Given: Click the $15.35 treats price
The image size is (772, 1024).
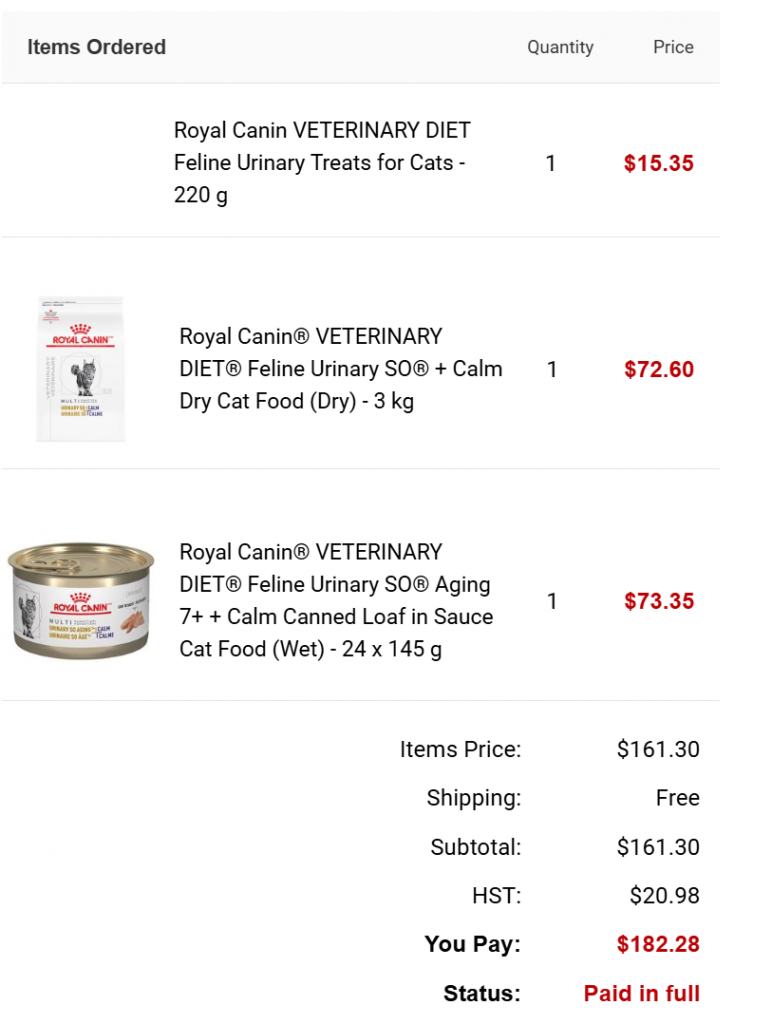Looking at the screenshot, I should point(658,164).
